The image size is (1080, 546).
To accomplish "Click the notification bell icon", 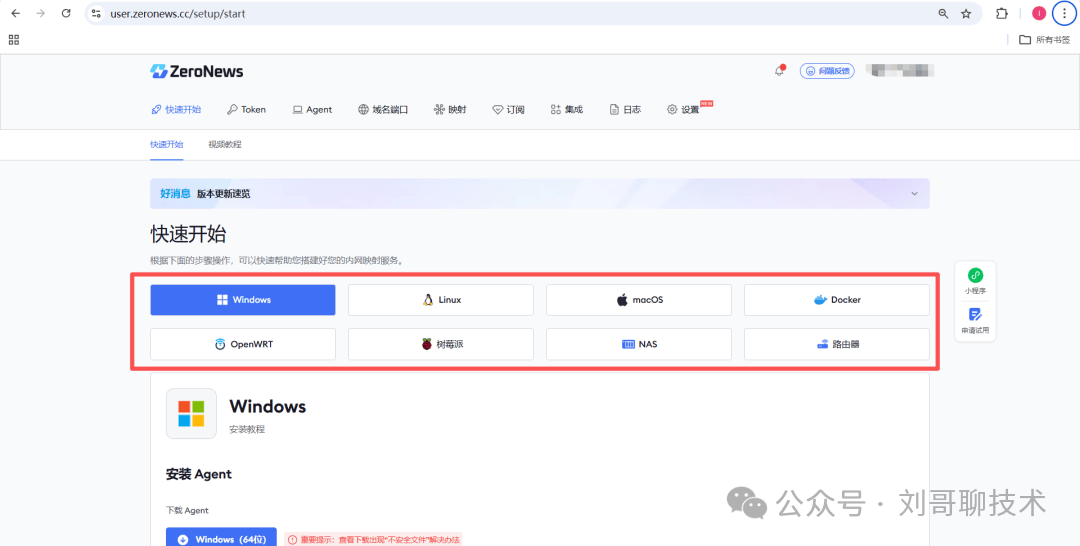I will pos(780,71).
